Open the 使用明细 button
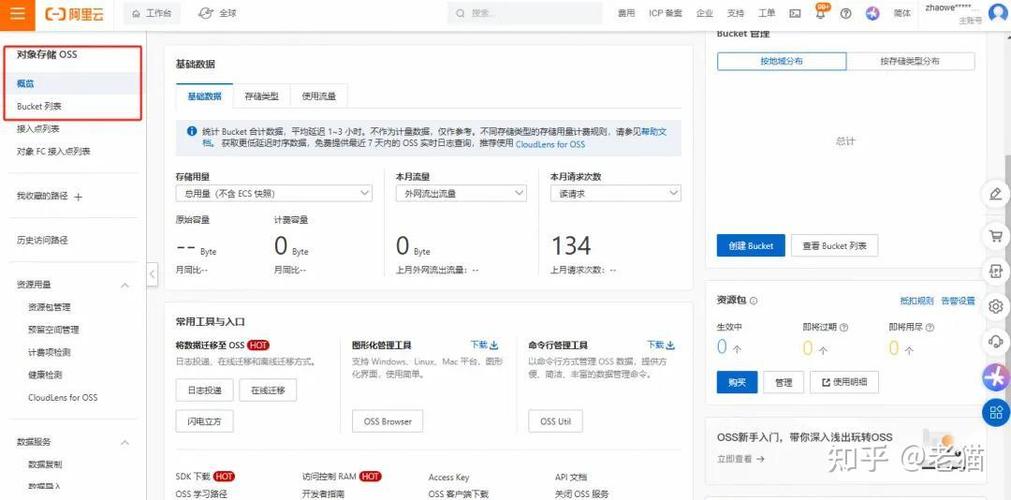 pos(844,382)
